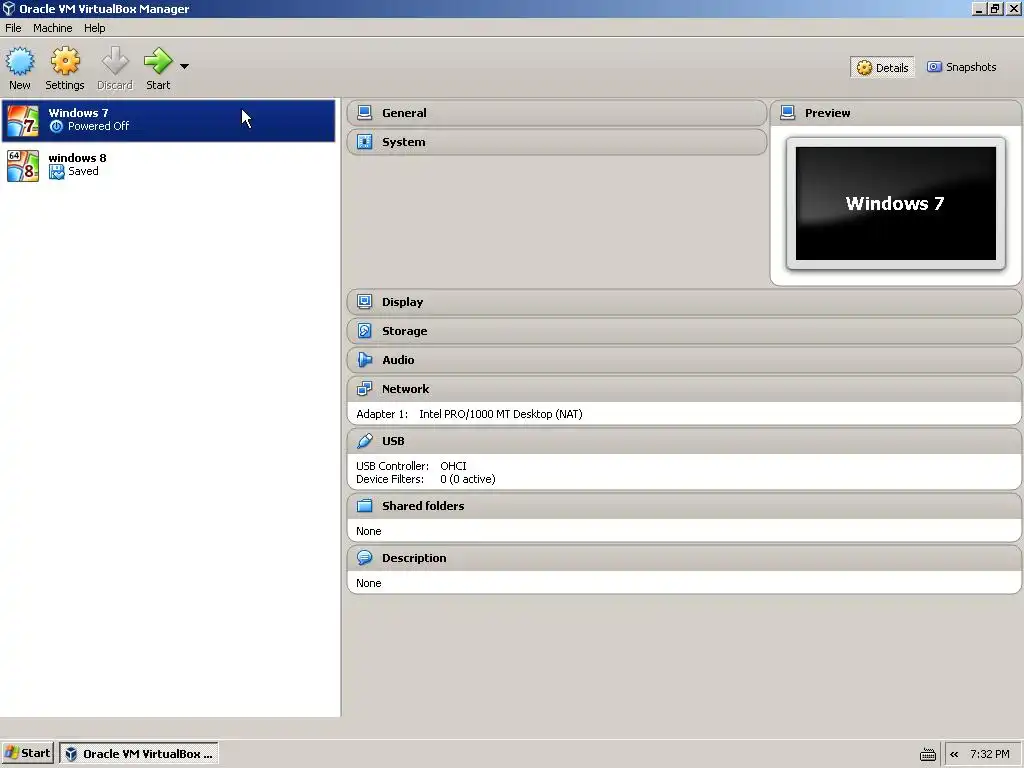The width and height of the screenshot is (1024, 768).
Task: Click None under Description
Action: (x=368, y=583)
